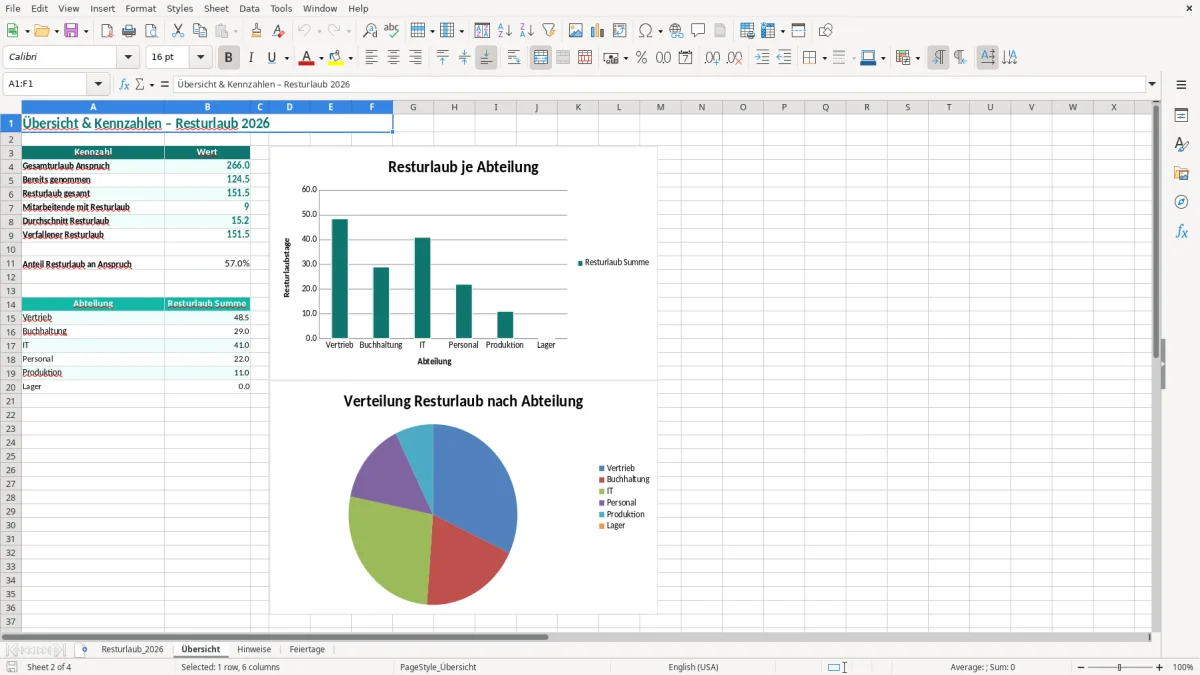The width and height of the screenshot is (1200, 675).
Task: Click the Insert Comment icon
Action: click(x=698, y=31)
